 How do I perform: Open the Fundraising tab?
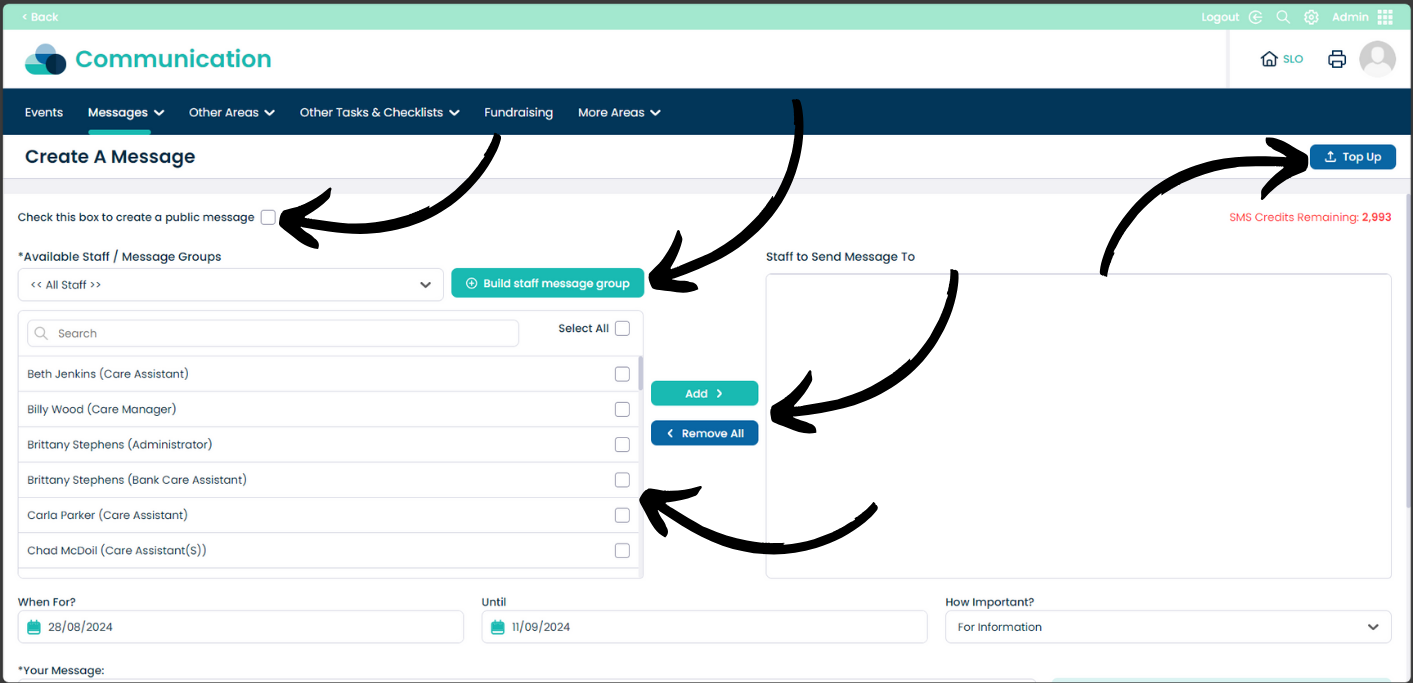518,112
